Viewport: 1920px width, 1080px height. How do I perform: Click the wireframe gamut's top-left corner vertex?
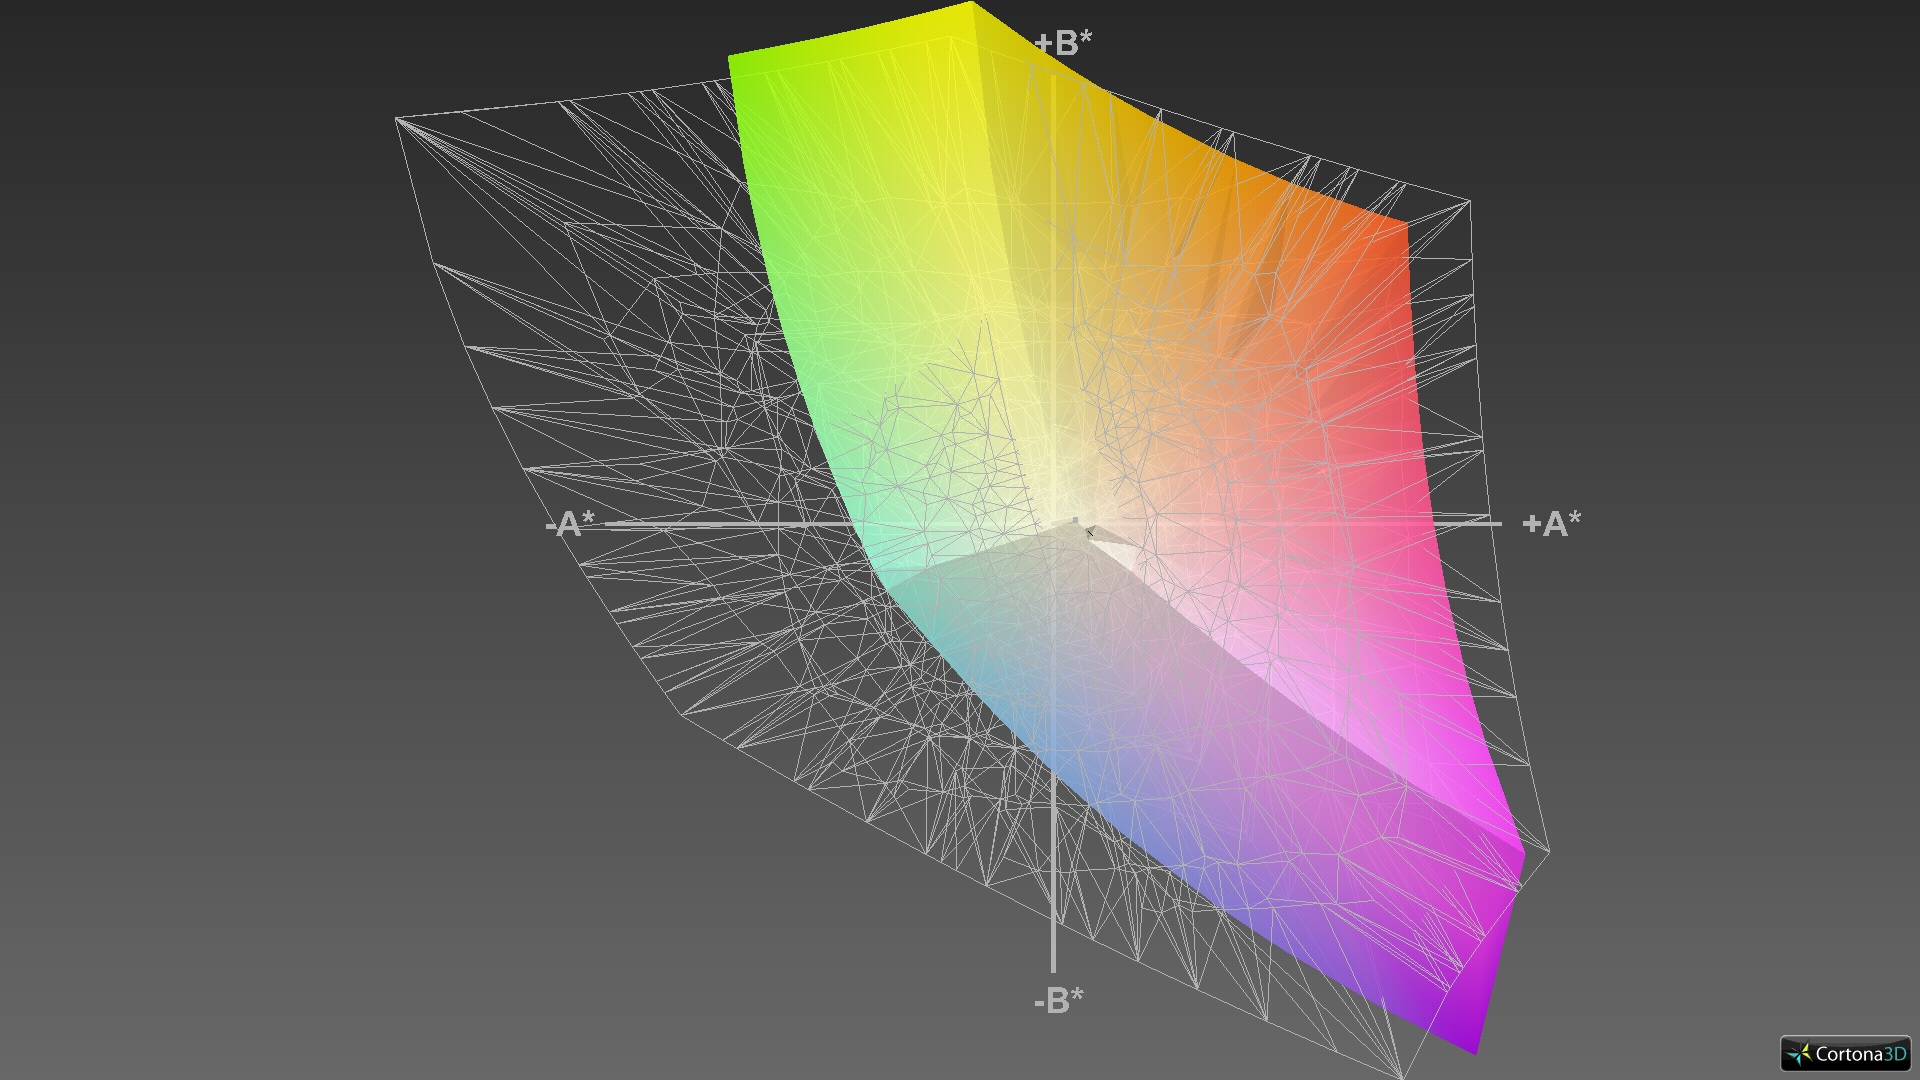[x=397, y=119]
